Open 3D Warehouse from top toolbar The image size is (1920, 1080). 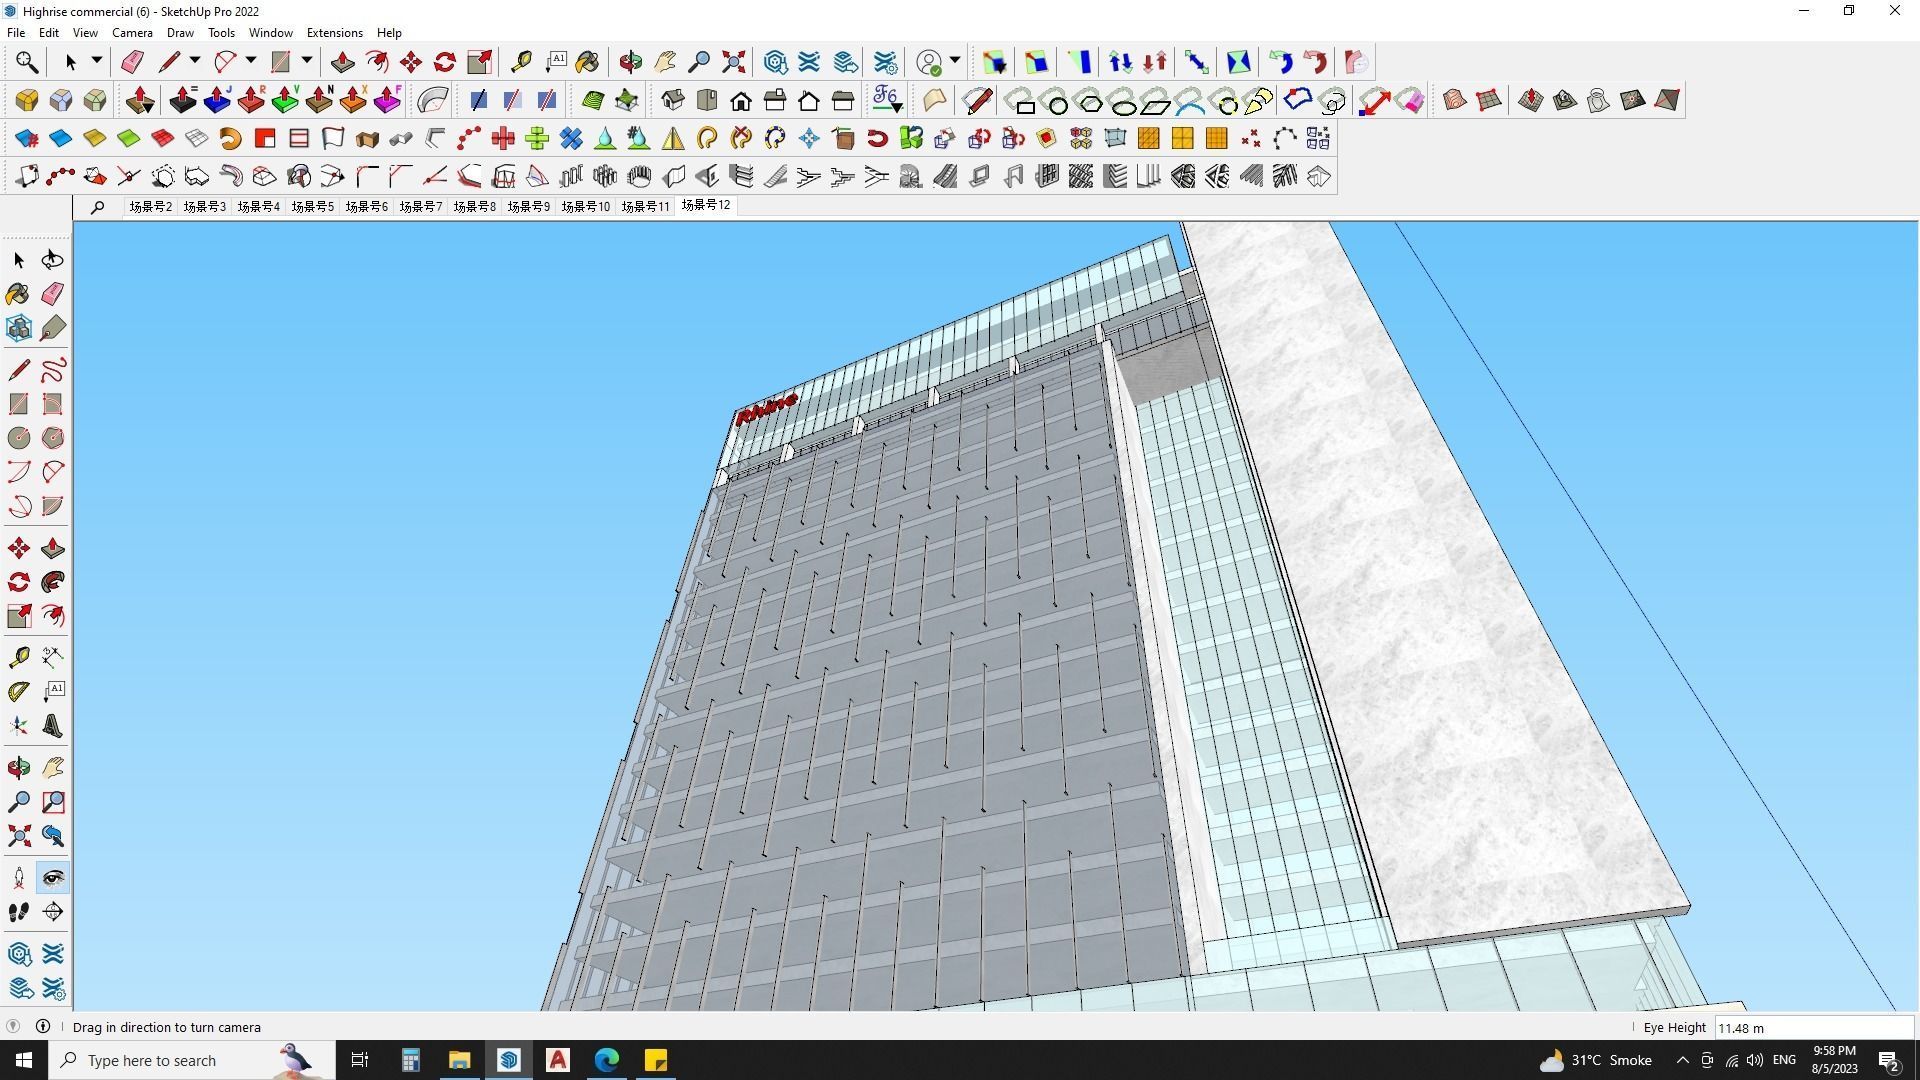776,62
